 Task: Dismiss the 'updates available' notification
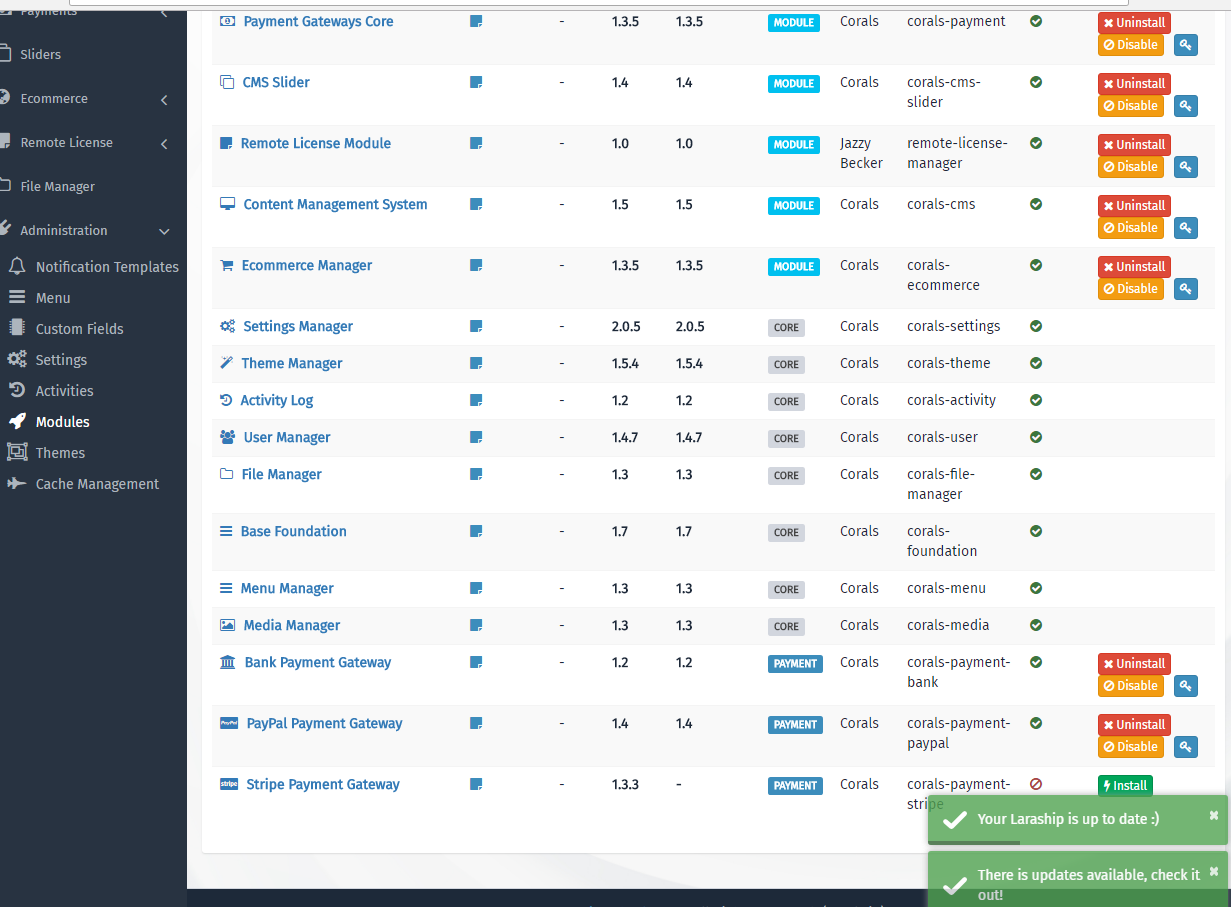(x=1214, y=871)
